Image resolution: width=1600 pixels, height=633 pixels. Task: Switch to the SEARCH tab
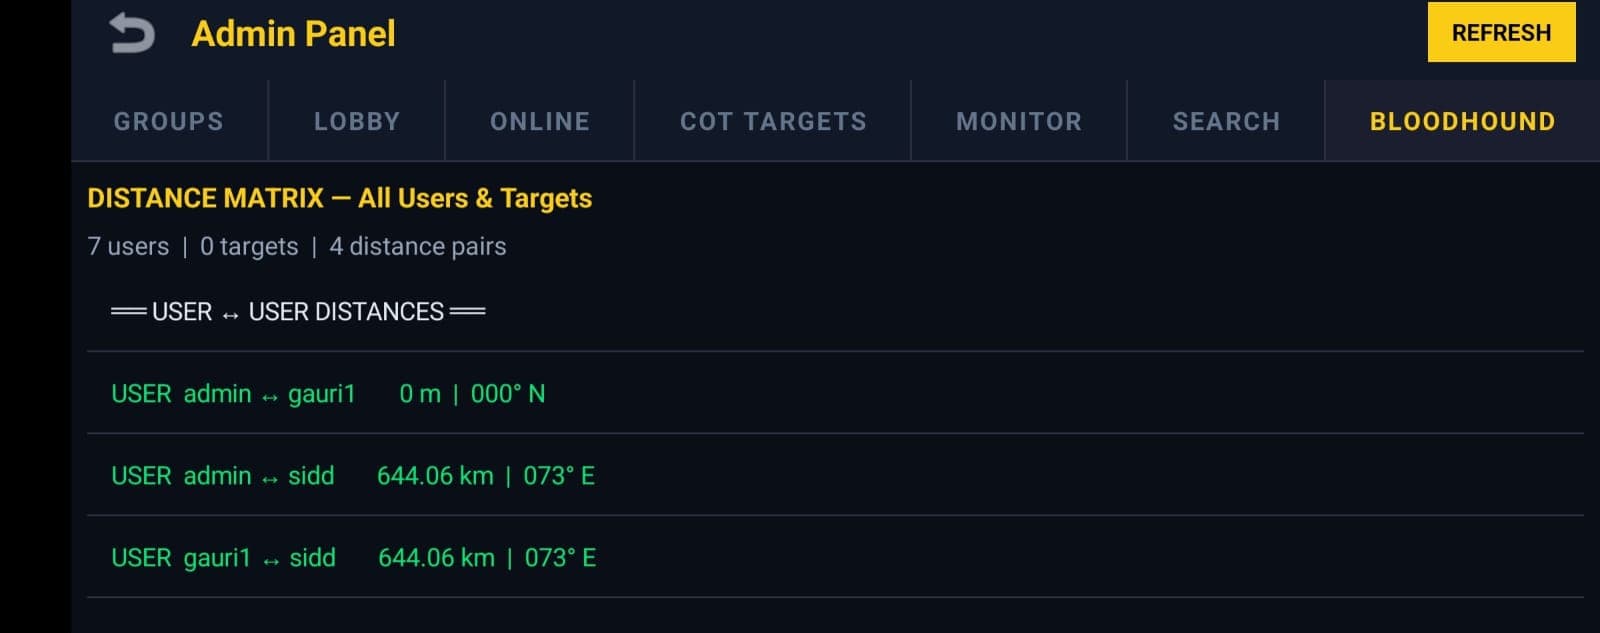pos(1226,121)
